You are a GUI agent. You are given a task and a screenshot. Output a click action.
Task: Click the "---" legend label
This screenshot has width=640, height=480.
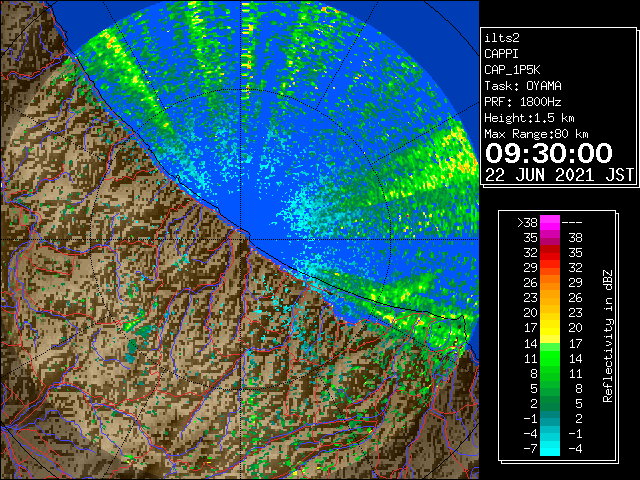click(x=572, y=222)
